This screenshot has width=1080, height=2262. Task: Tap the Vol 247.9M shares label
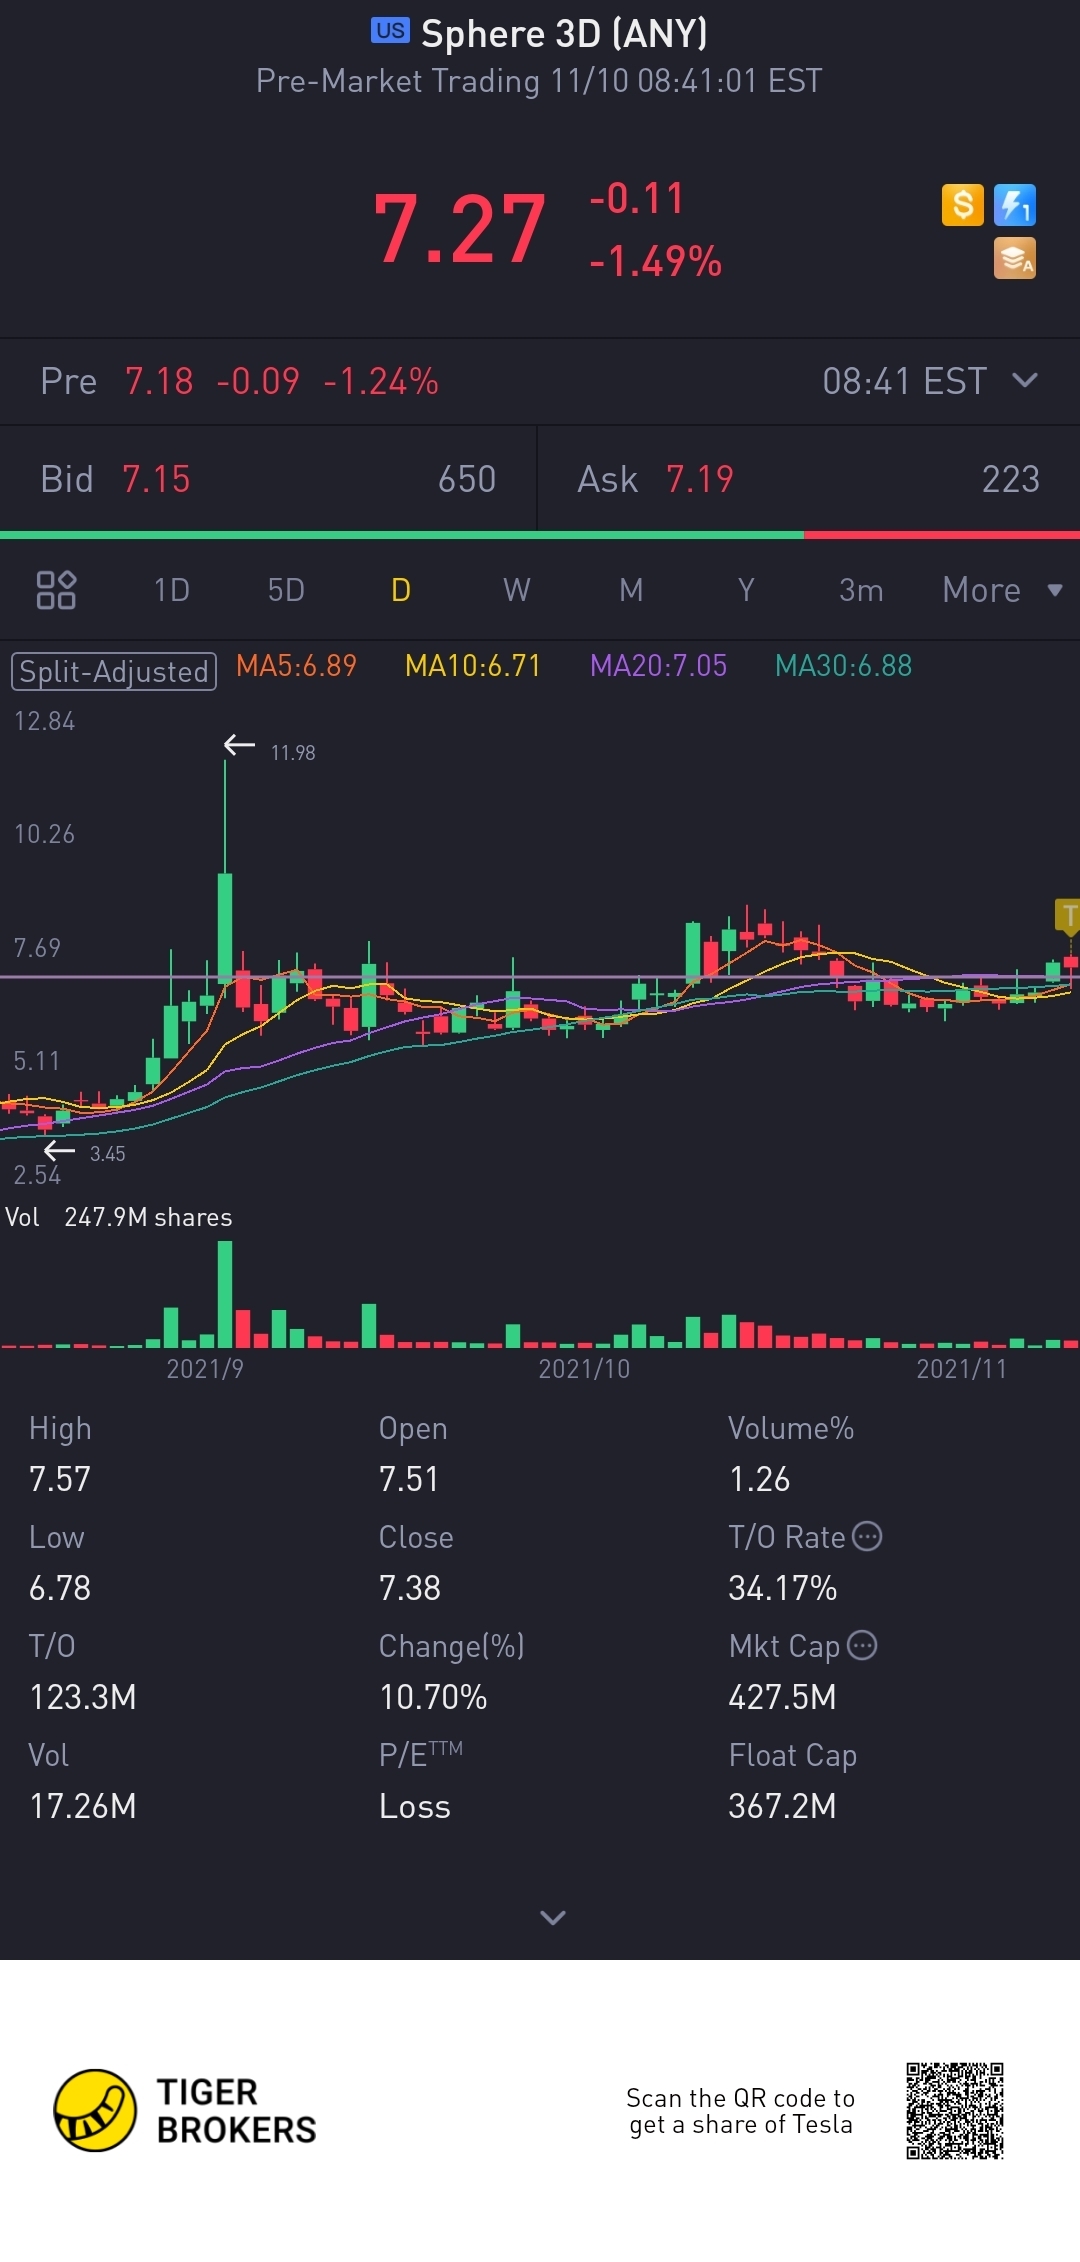(x=119, y=1217)
